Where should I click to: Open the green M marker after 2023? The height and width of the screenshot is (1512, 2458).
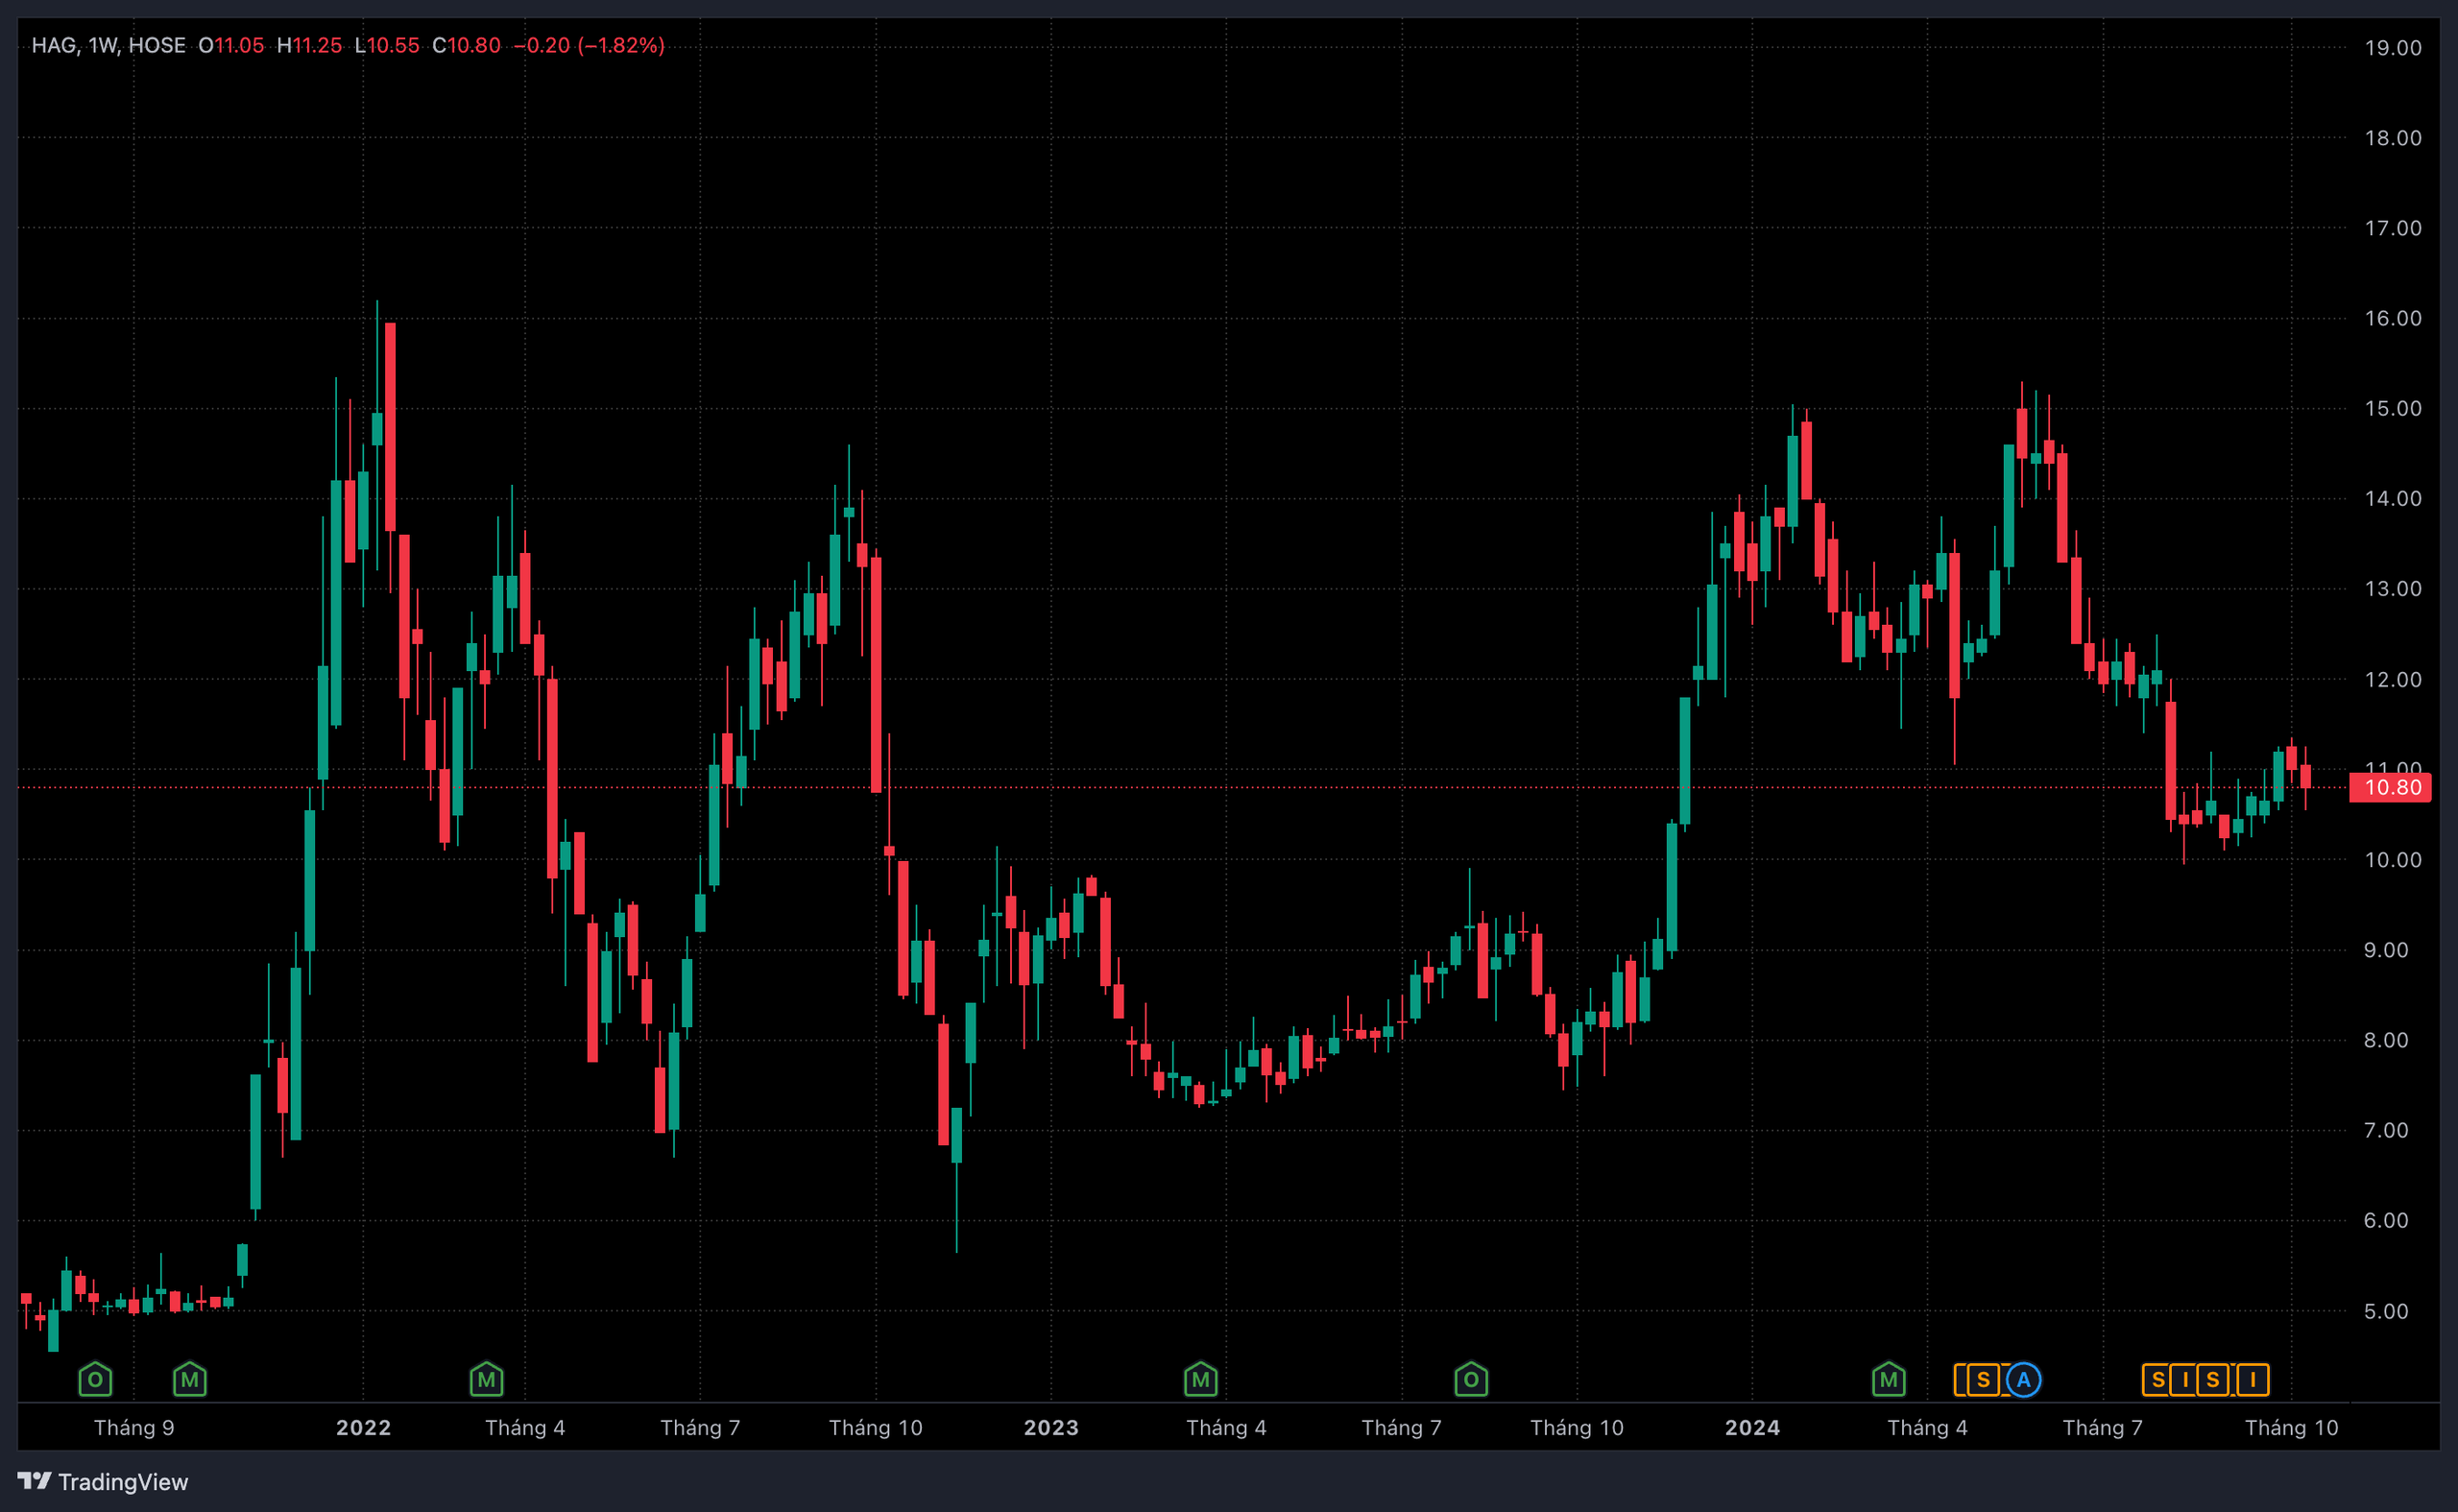[1200, 1380]
